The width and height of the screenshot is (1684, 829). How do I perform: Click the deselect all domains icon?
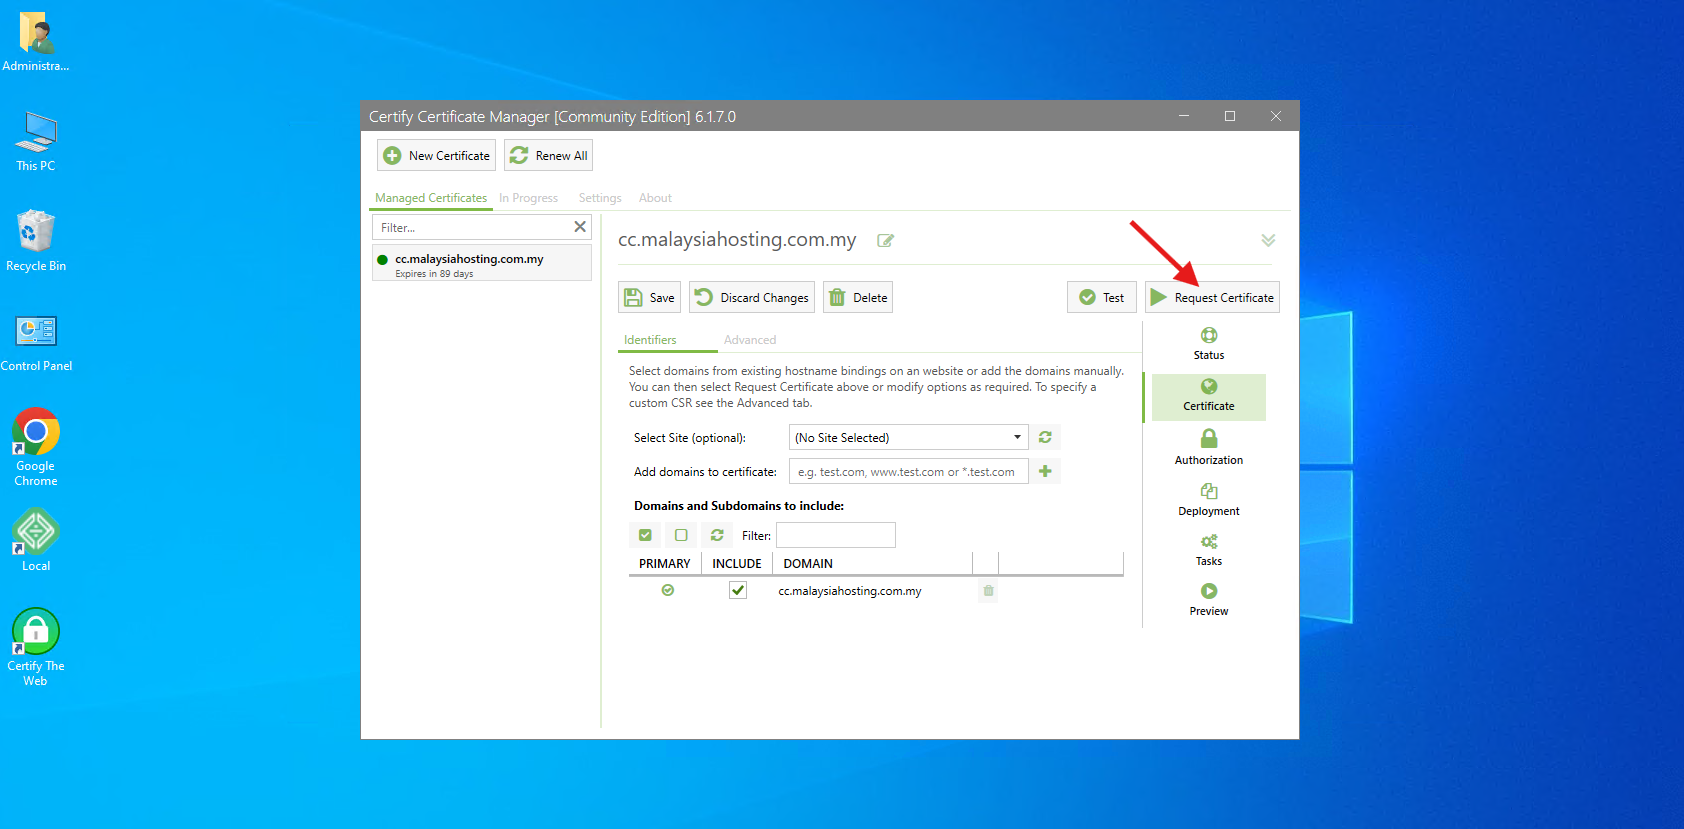681,535
